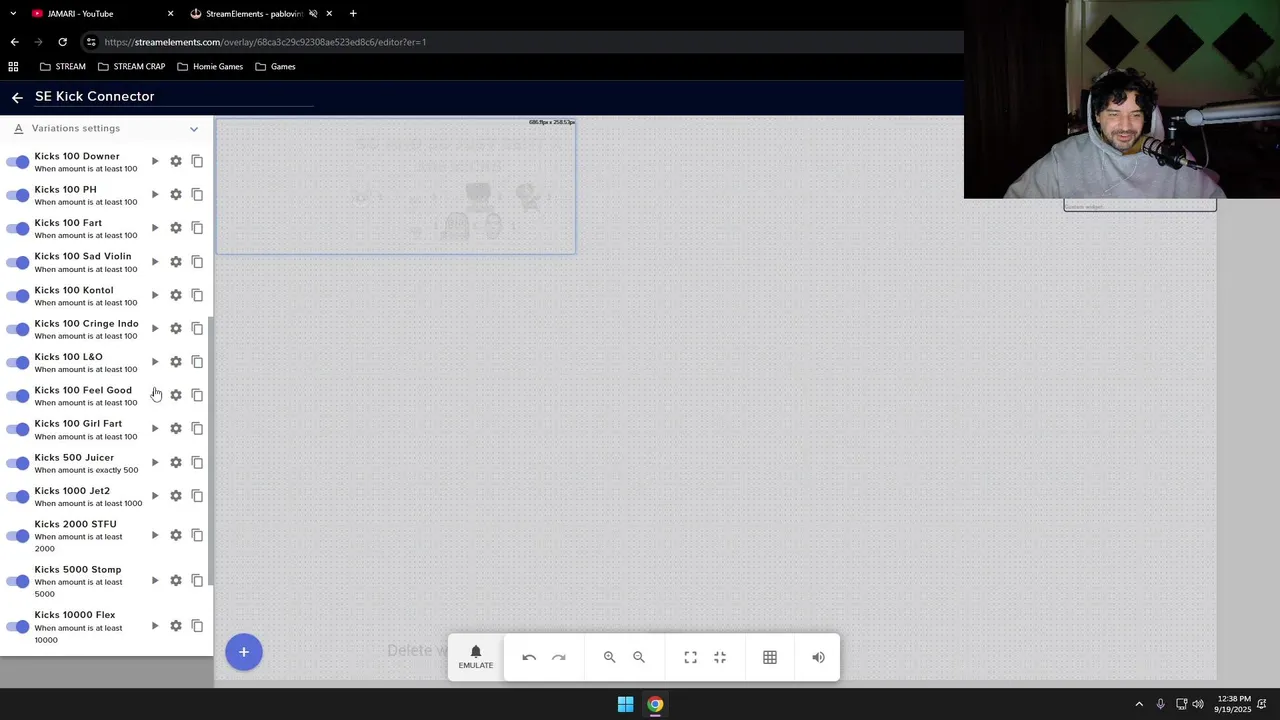Reload the current page

62,42
